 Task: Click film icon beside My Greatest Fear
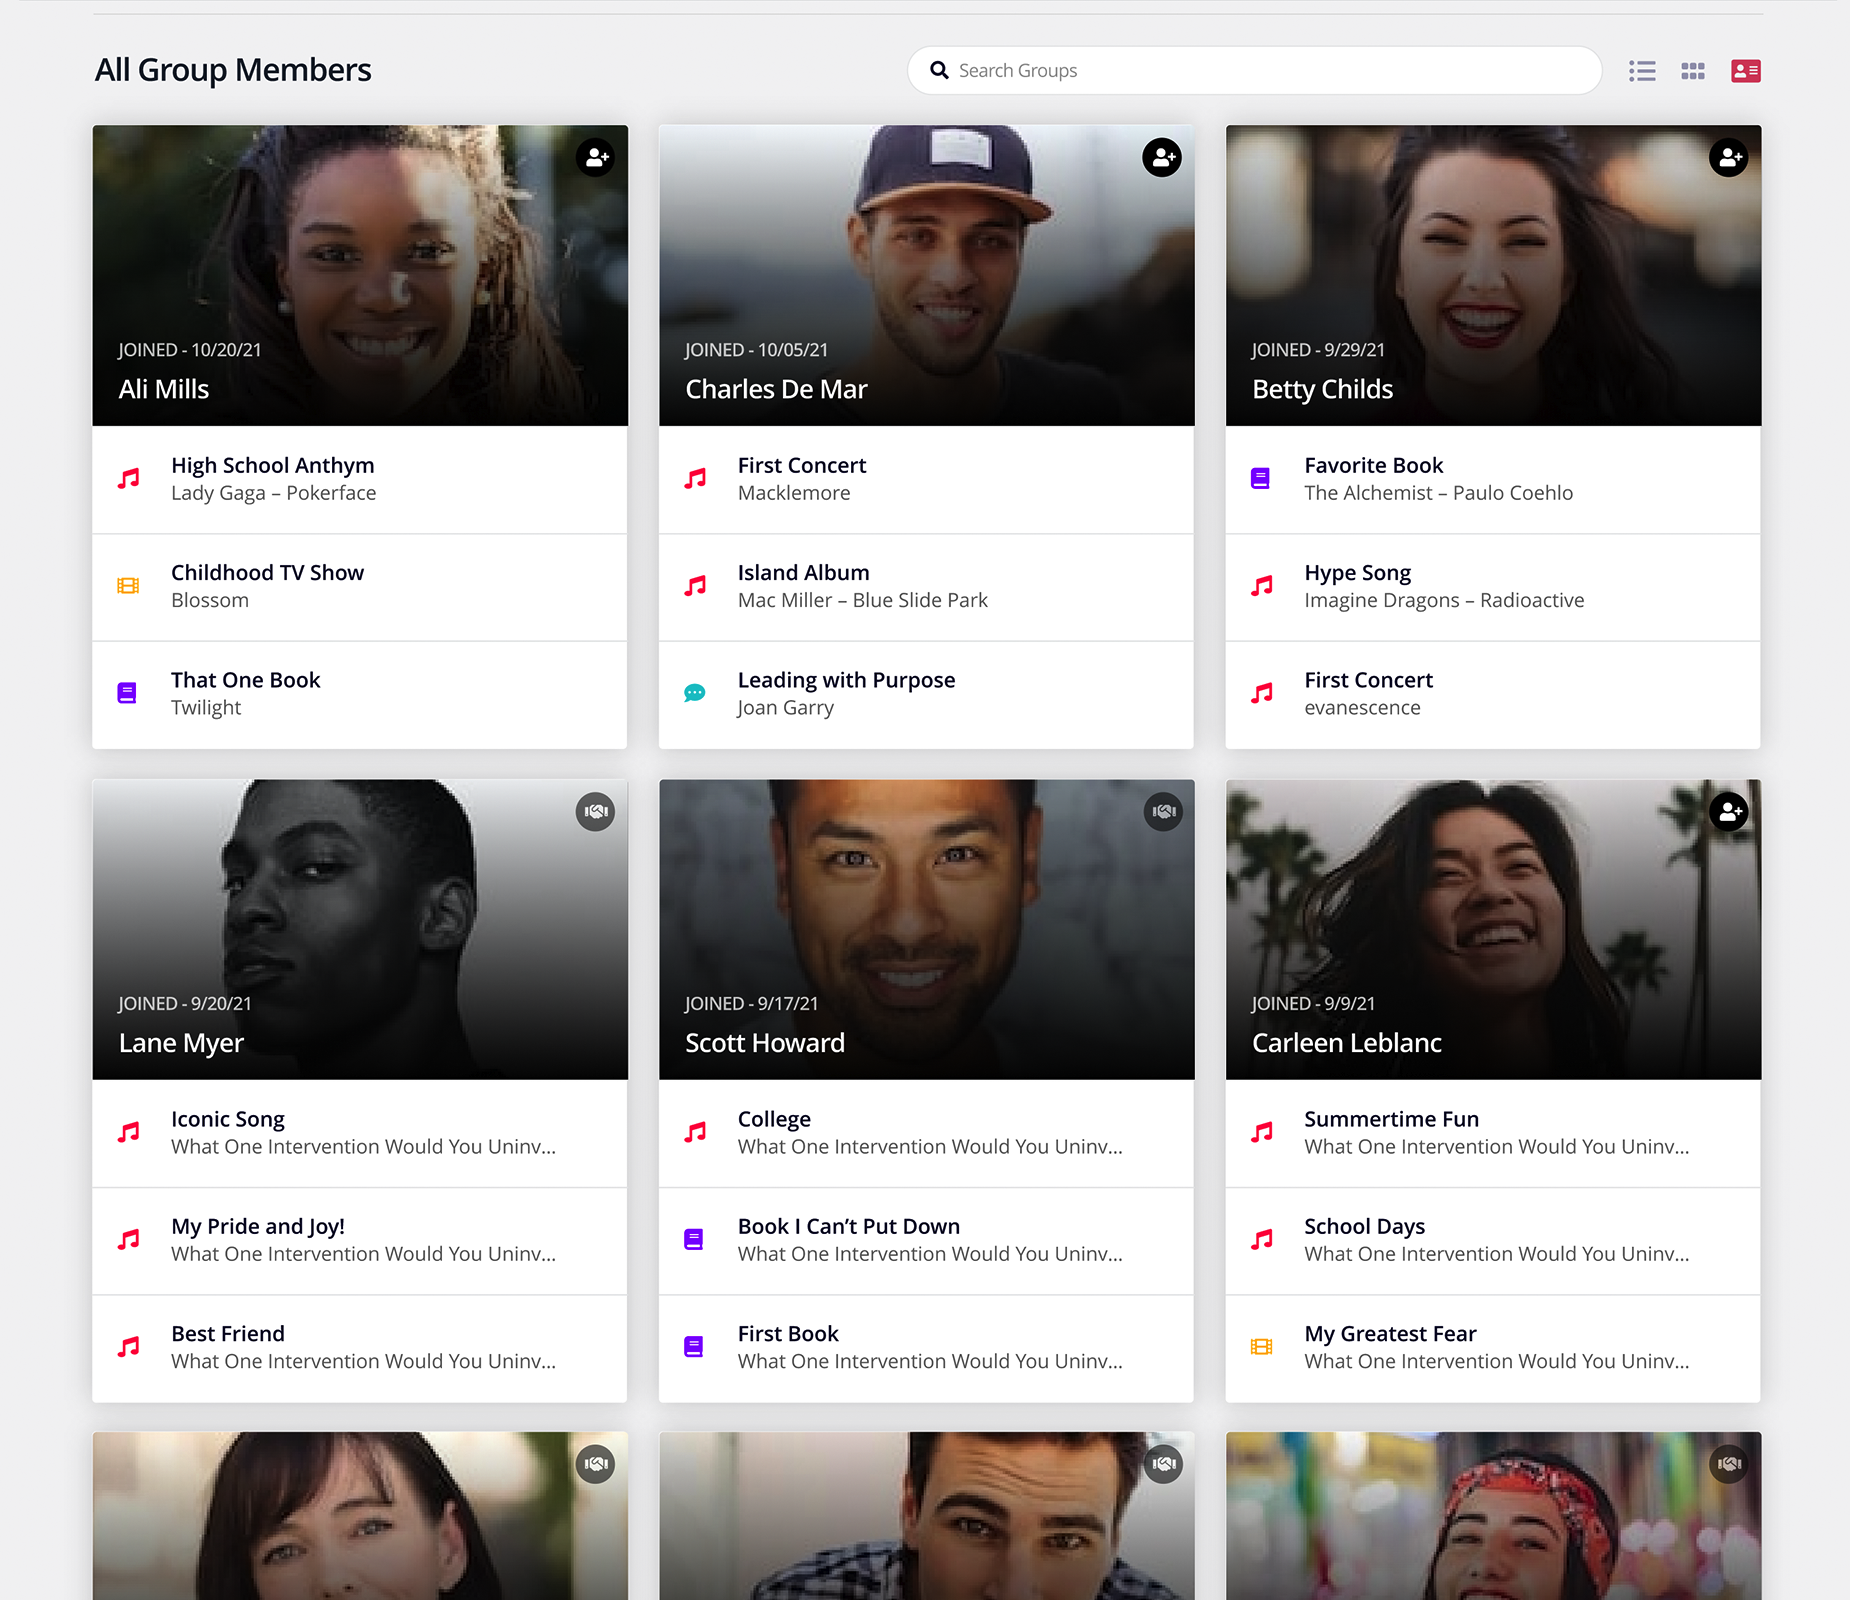coord(1262,1347)
